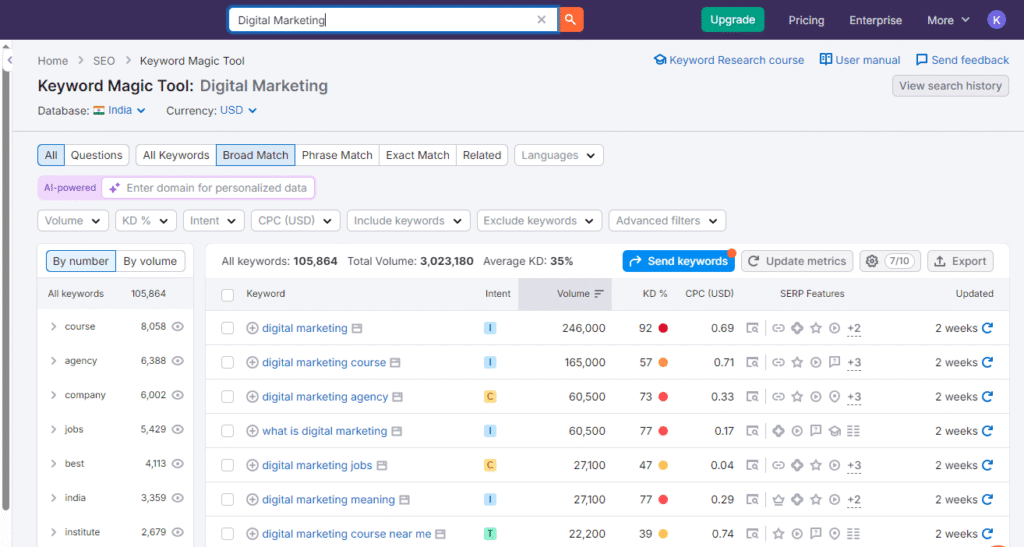Add digital marketing course near me plus icon

click(x=252, y=534)
